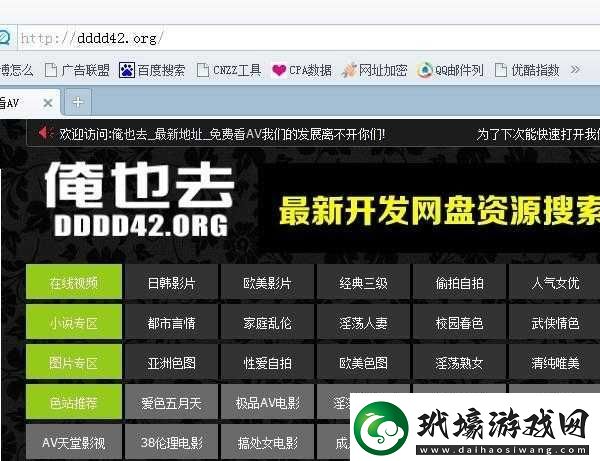This screenshot has width=600, height=461.
Task: Open the AV天堂影视 link
Action: point(74,443)
